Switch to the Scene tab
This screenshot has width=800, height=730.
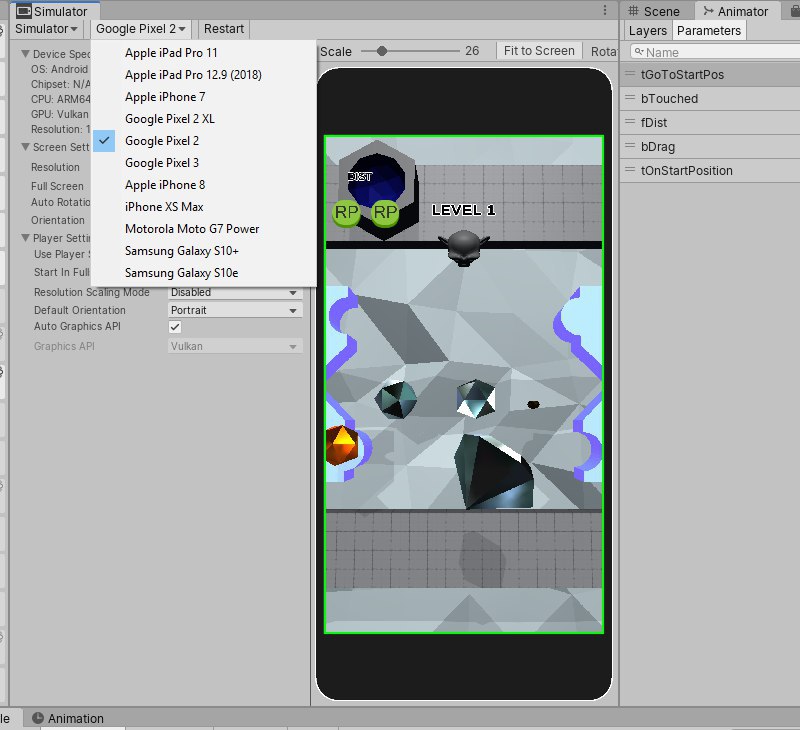pyautogui.click(x=656, y=11)
